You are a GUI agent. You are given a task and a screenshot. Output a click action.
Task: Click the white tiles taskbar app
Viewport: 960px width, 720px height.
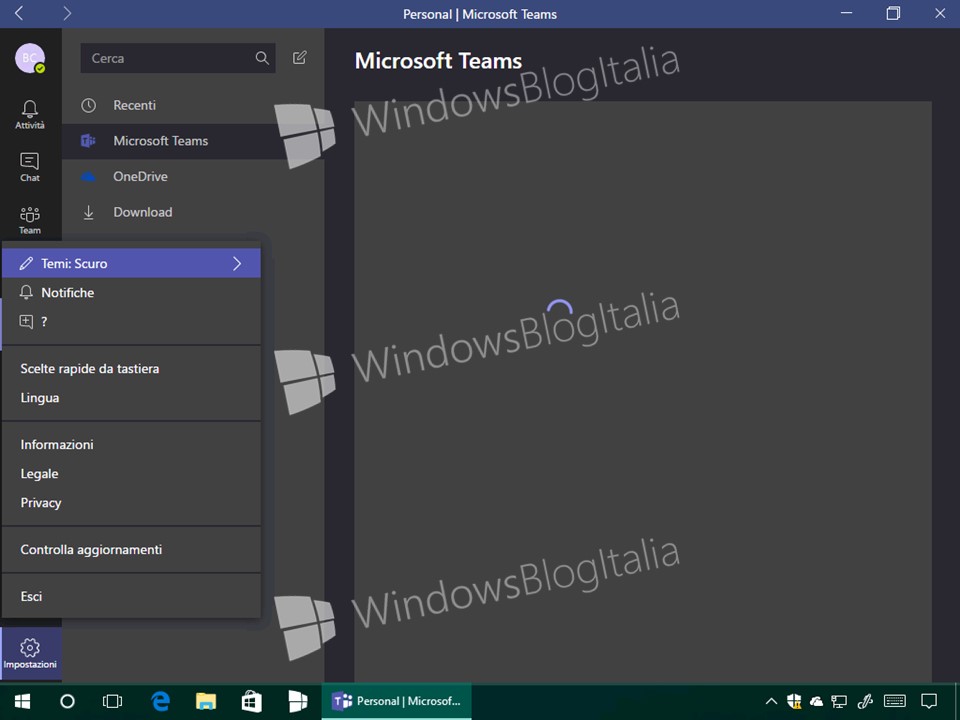298,701
